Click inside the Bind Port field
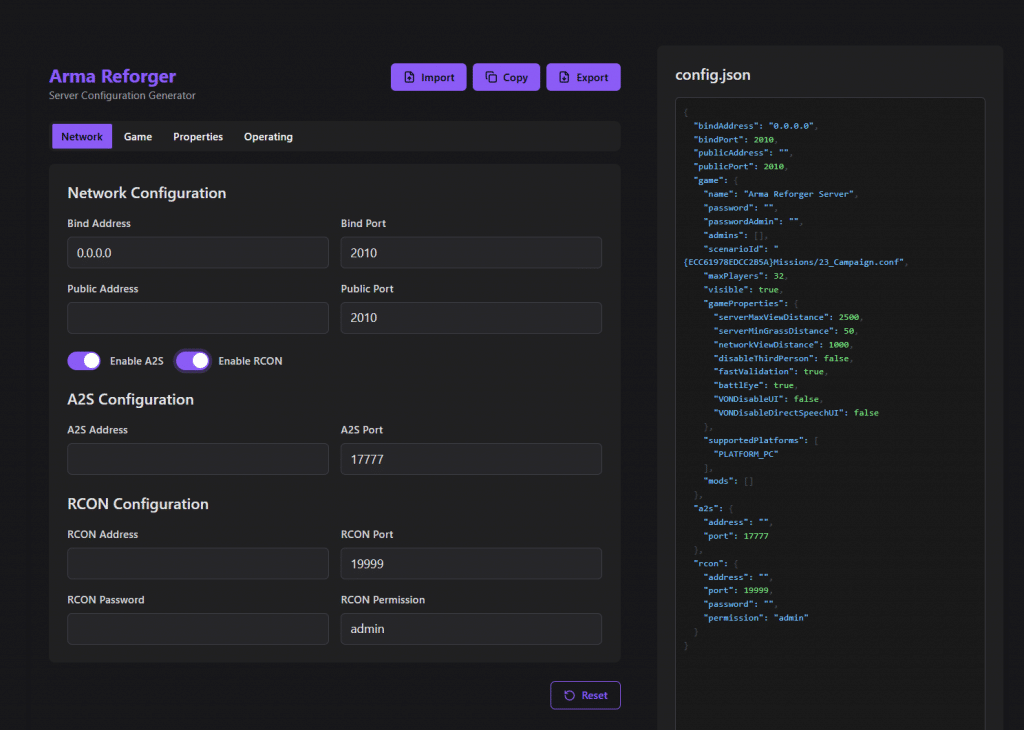1024x730 pixels. [470, 253]
